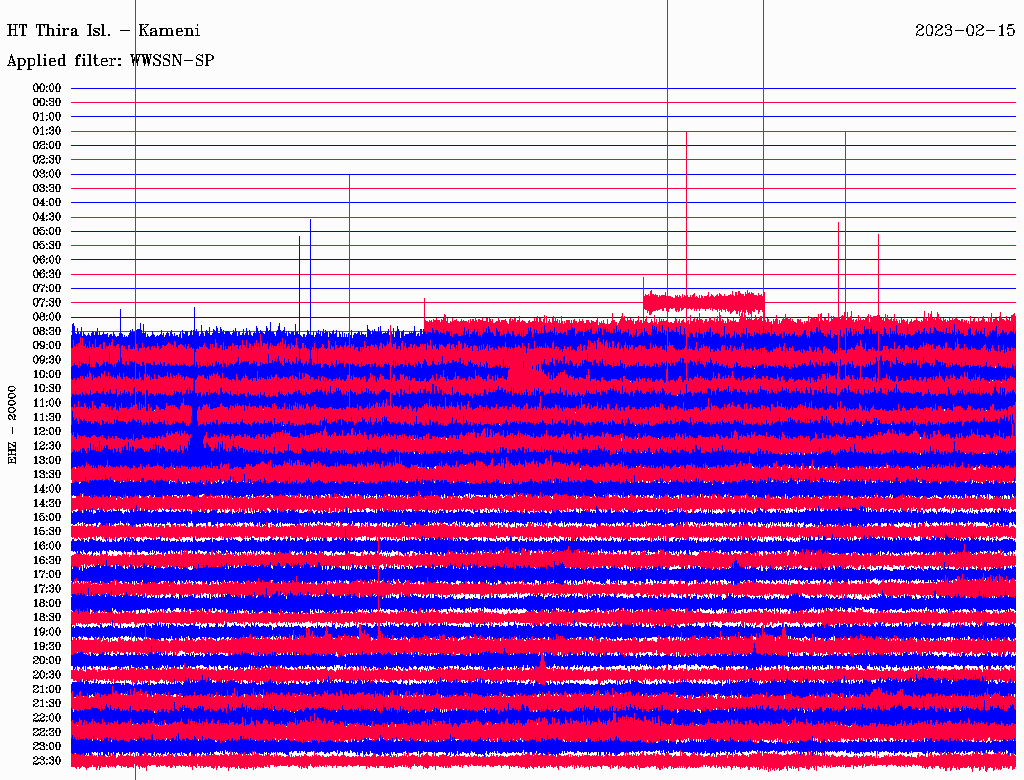Click the 07:00 time label

47,289
